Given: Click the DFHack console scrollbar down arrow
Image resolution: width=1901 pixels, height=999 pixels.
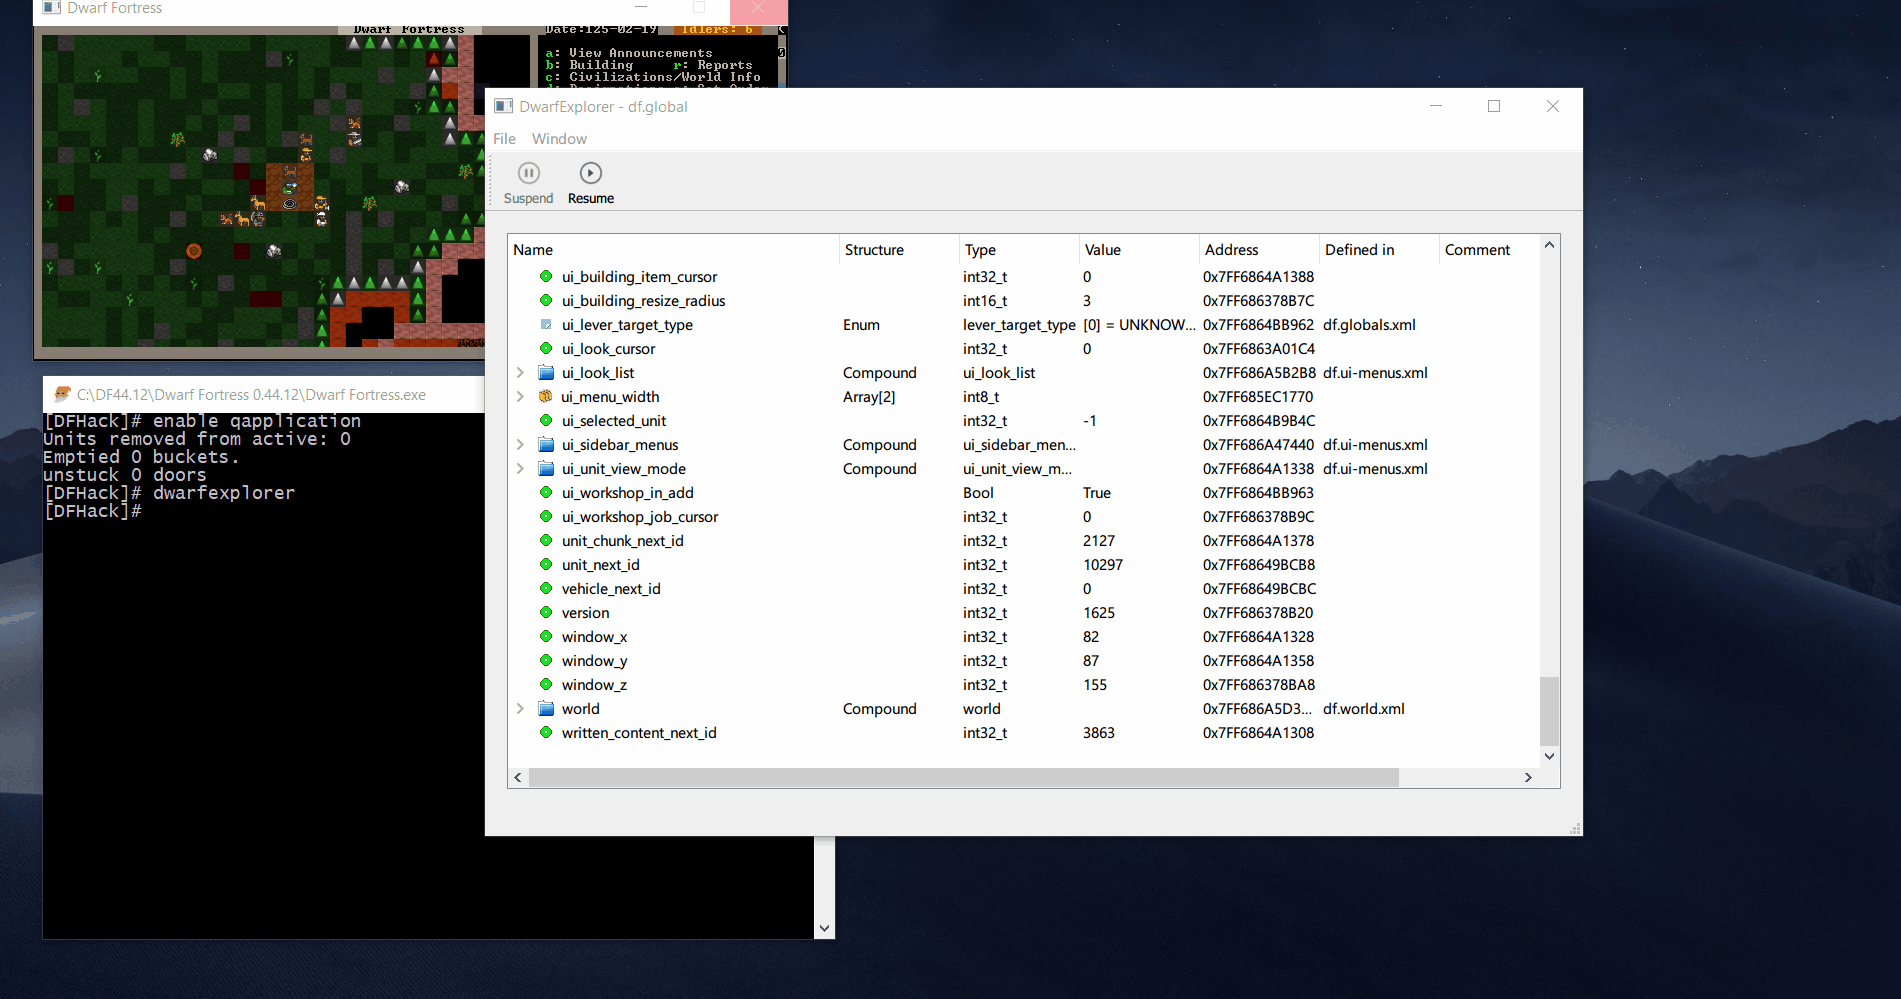Looking at the screenshot, I should tap(824, 928).
